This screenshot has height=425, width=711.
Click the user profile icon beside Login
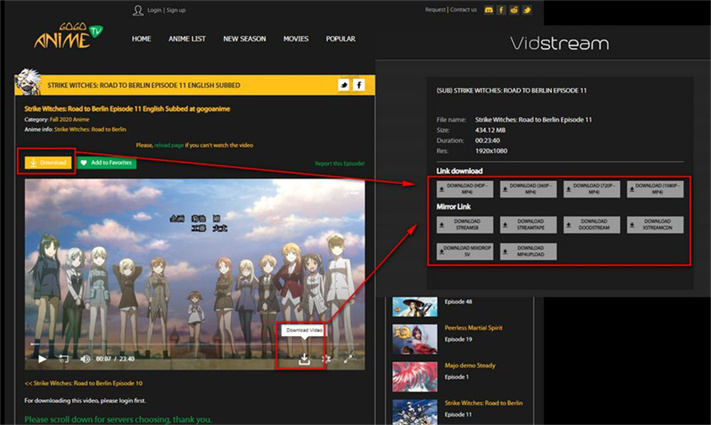(x=138, y=10)
